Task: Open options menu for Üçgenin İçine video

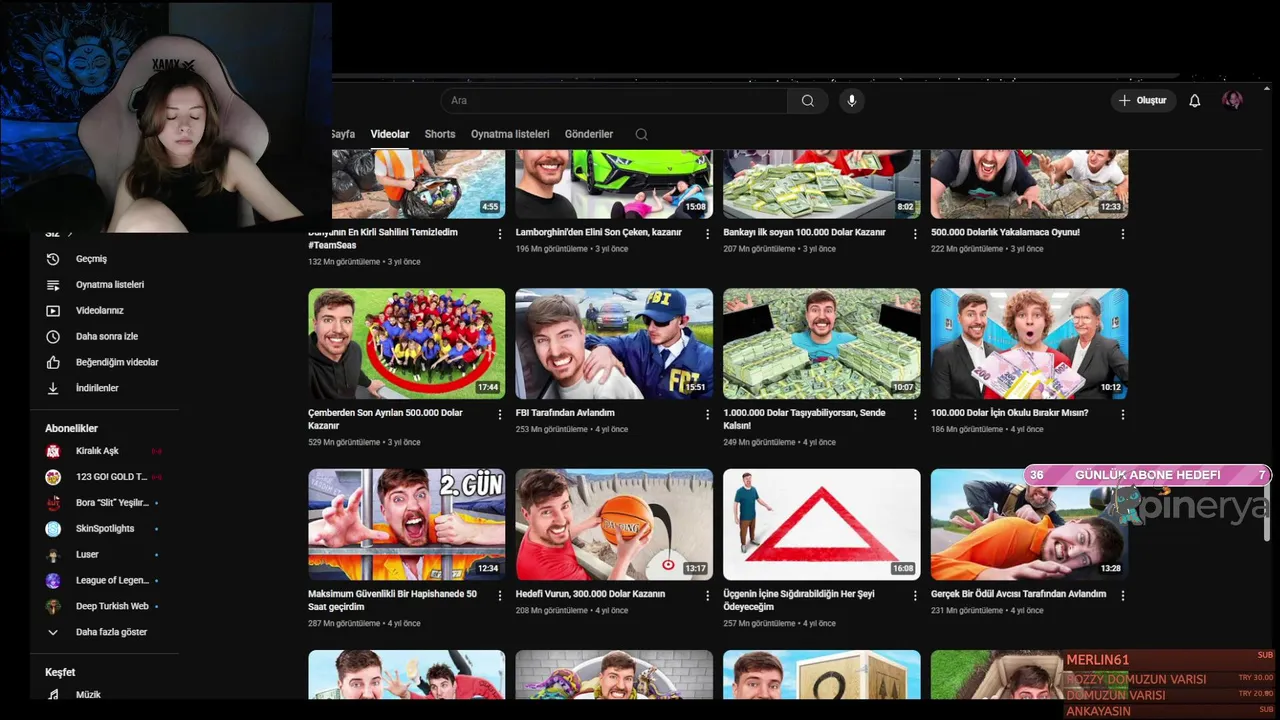Action: point(915,595)
